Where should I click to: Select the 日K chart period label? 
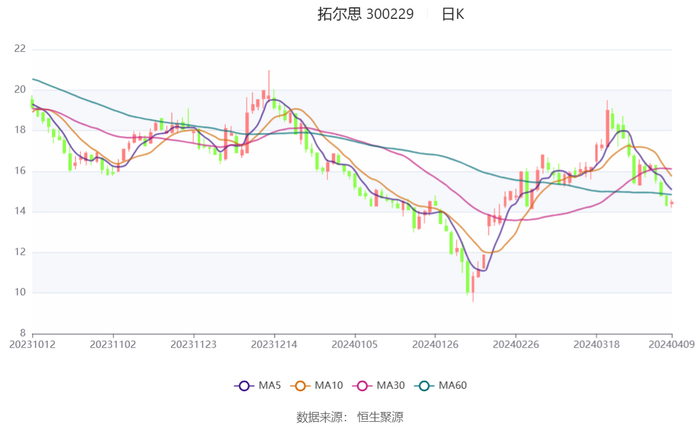click(452, 14)
